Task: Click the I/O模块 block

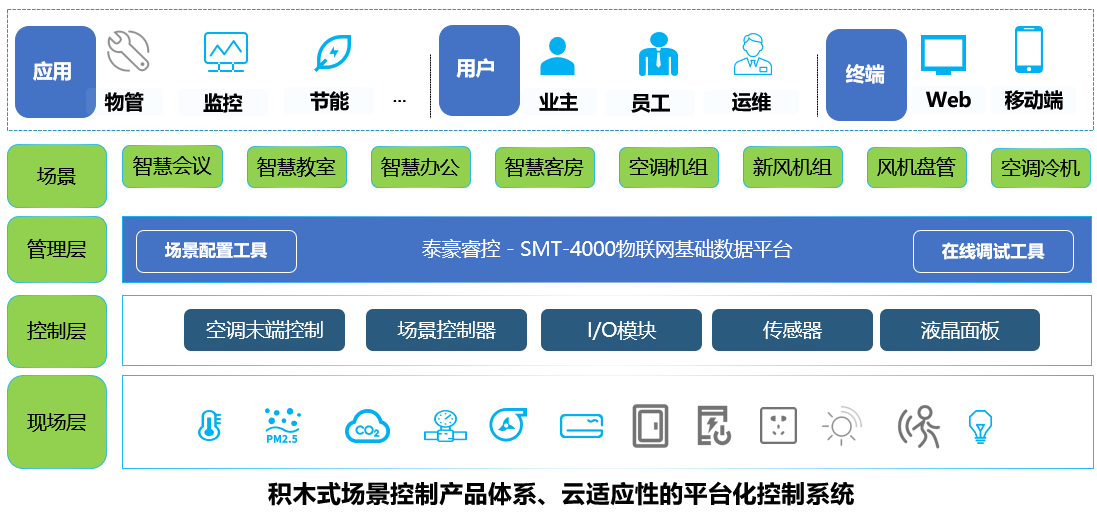Action: tap(621, 330)
